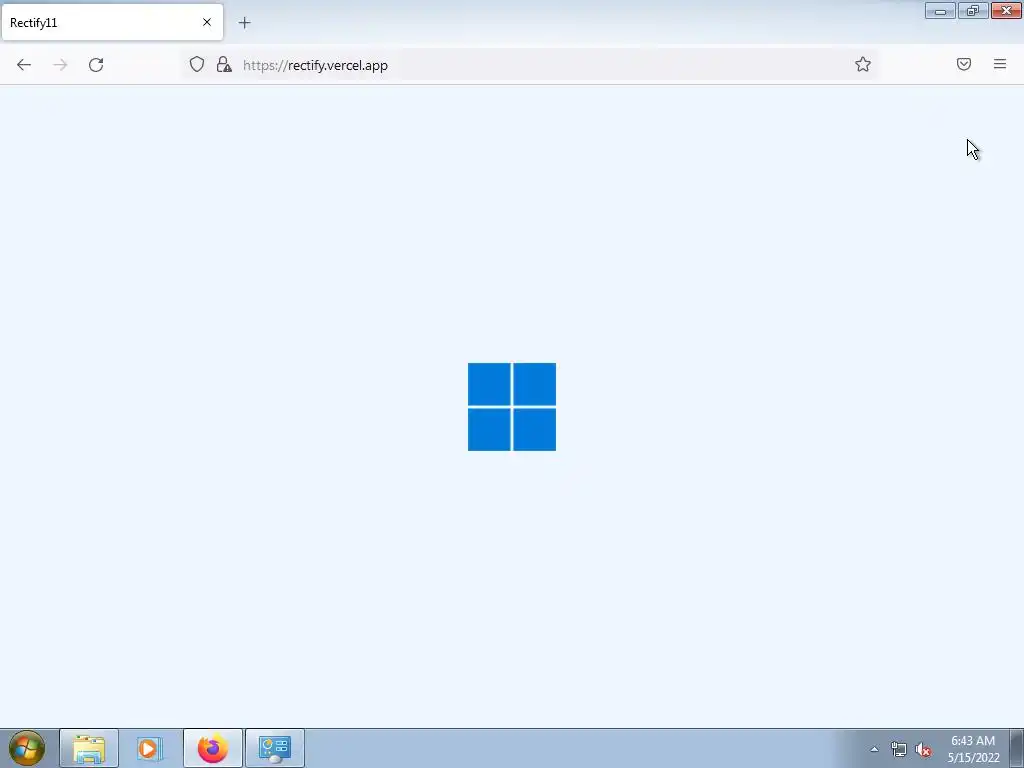Open a new tab
The height and width of the screenshot is (768, 1024).
244,23
